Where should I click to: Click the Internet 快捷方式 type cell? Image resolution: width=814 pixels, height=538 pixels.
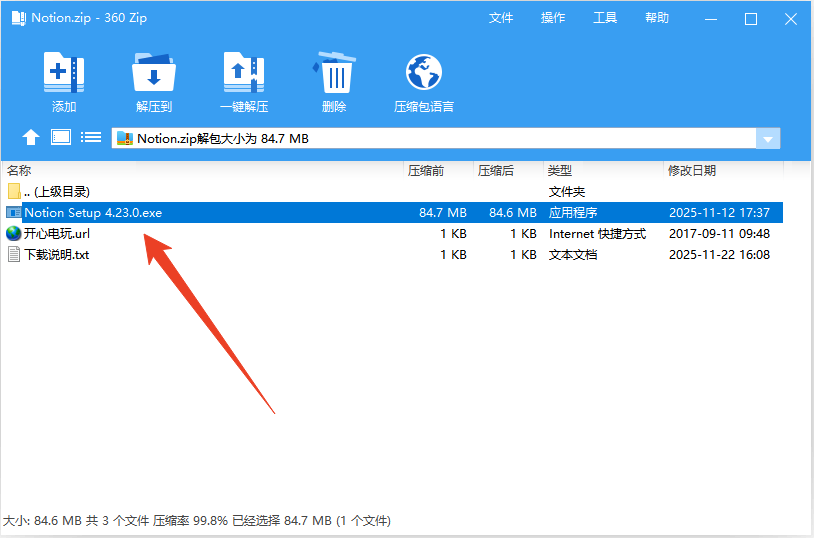(598, 234)
